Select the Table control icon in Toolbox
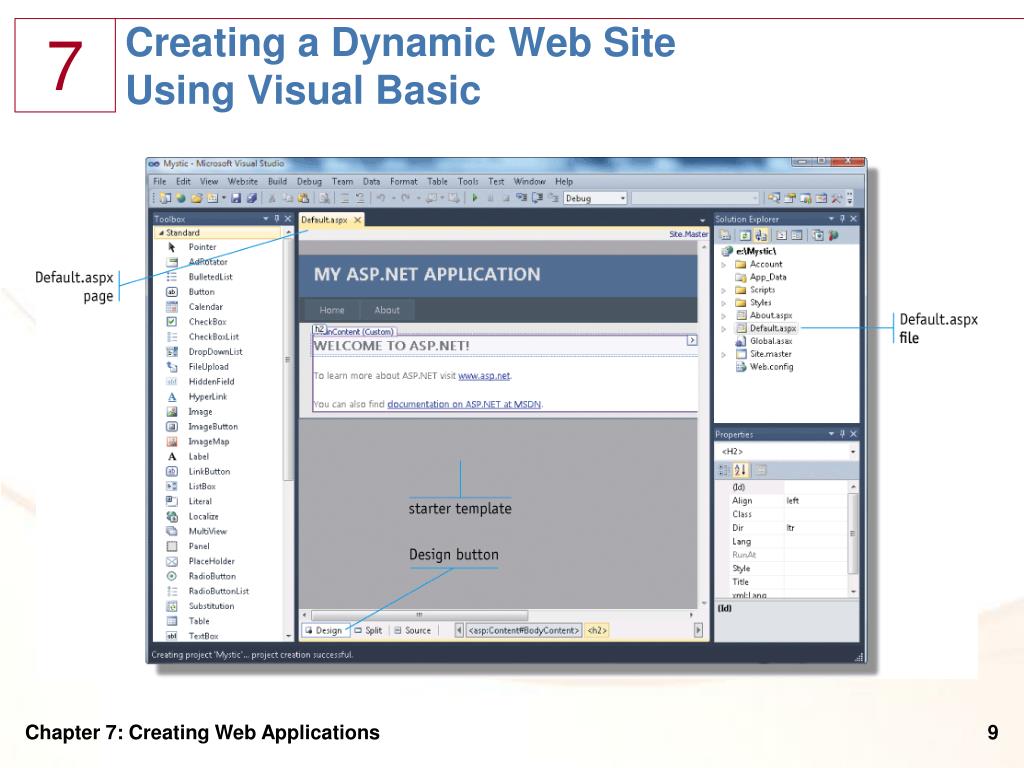The image size is (1024, 768). pyautogui.click(x=172, y=621)
